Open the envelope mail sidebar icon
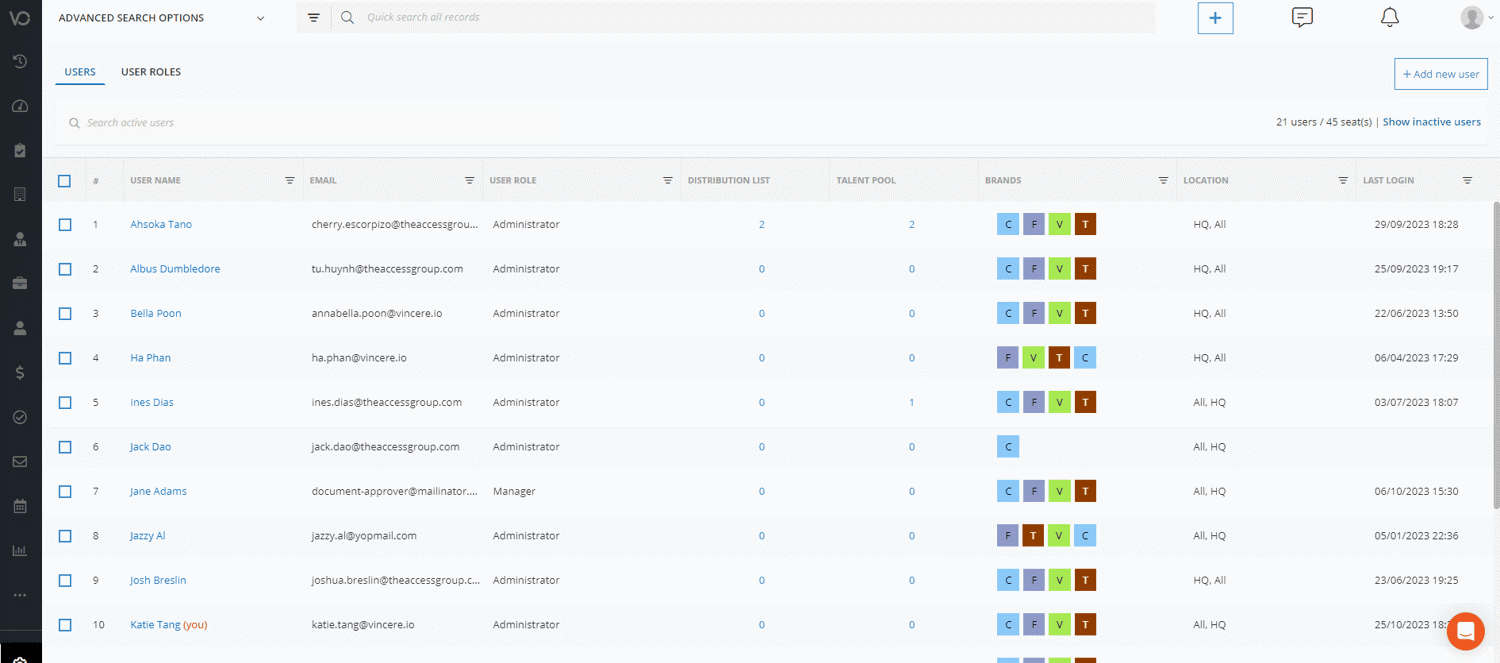The height and width of the screenshot is (663, 1500). click(20, 461)
